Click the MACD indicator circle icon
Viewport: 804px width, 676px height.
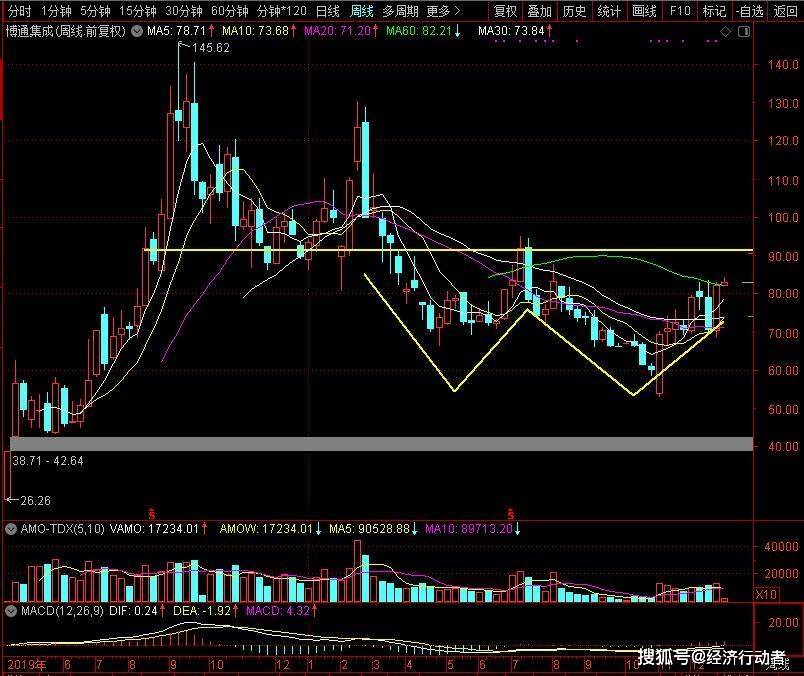coord(11,610)
